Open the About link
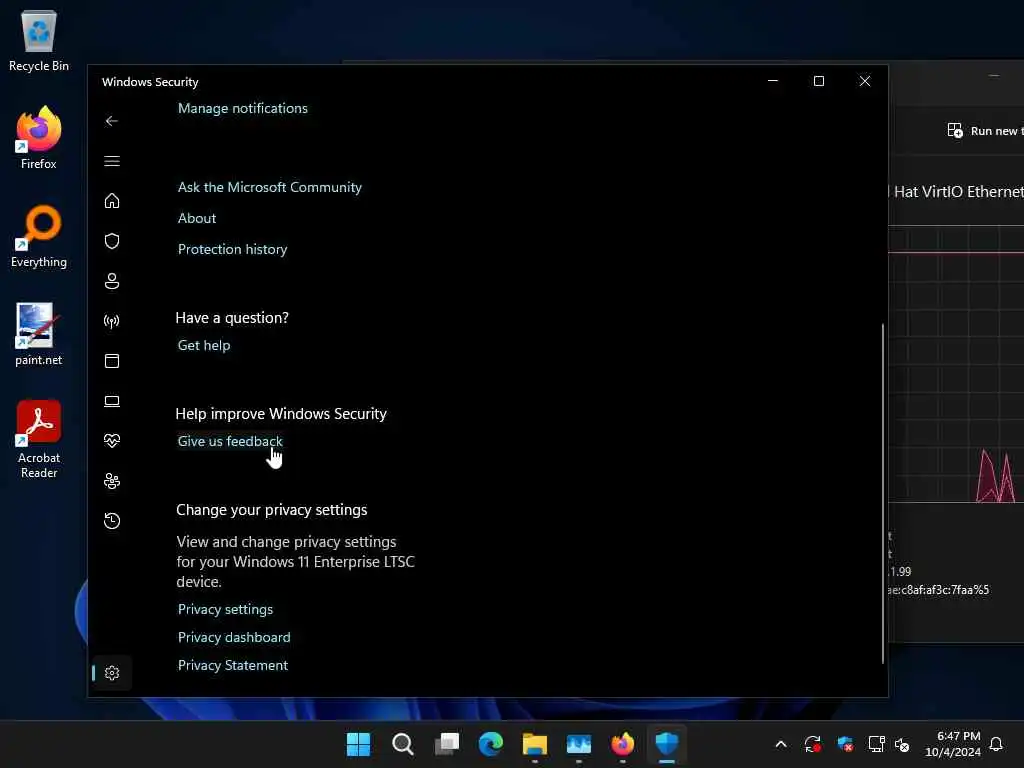The image size is (1024, 768). click(x=197, y=218)
